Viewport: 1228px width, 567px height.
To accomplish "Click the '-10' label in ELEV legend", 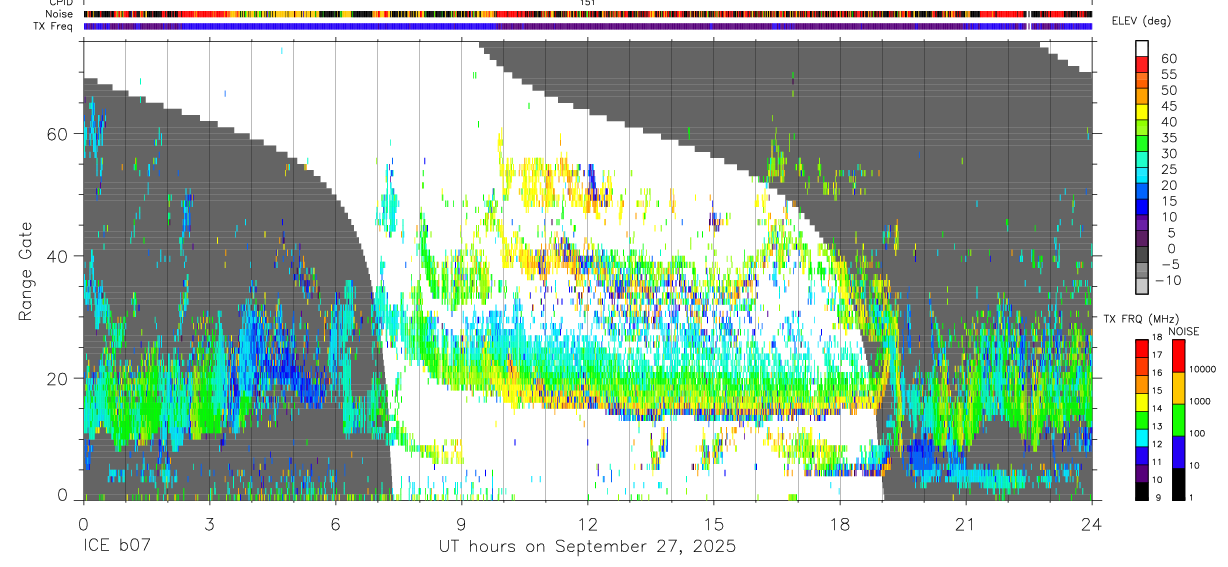I will tap(1167, 280).
